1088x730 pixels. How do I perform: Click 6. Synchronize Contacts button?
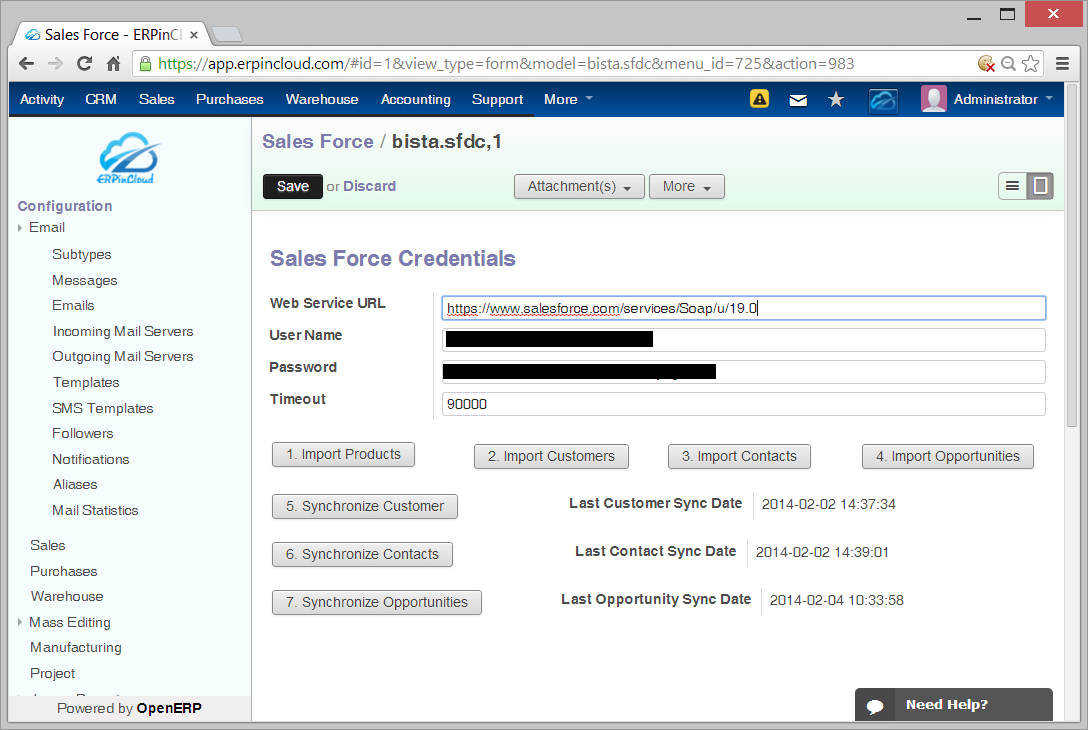click(362, 554)
